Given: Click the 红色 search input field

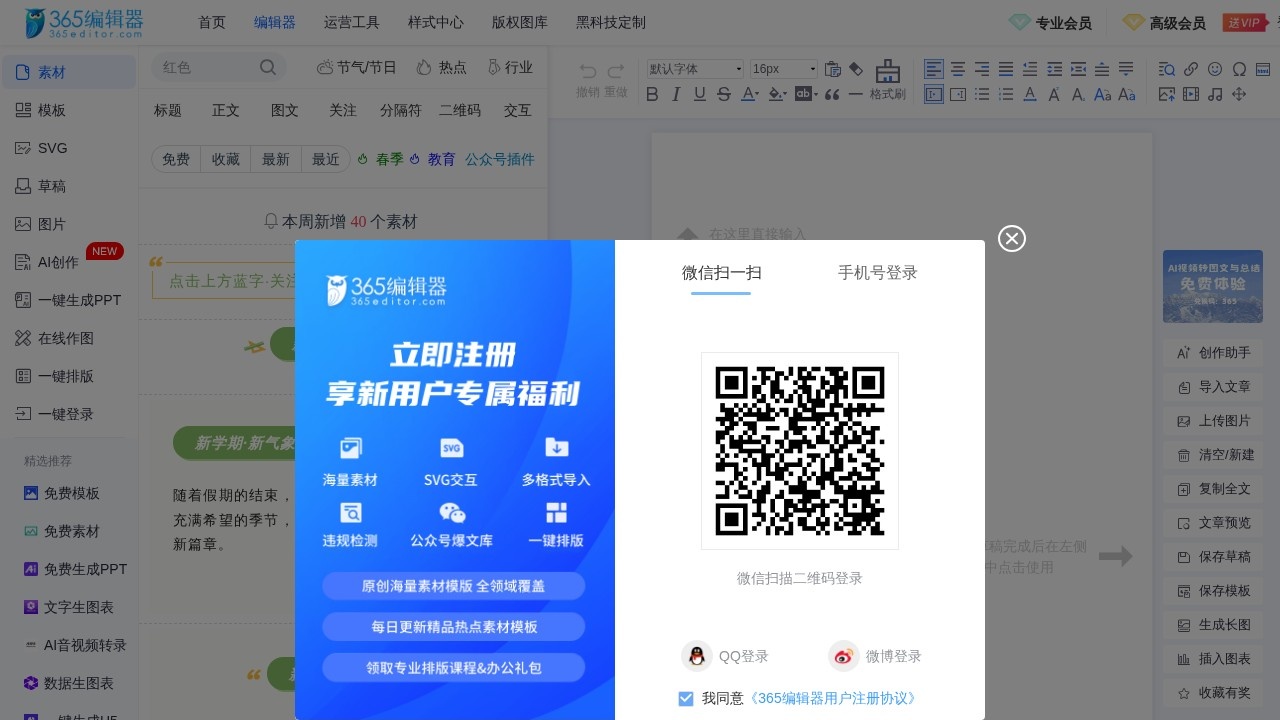Looking at the screenshot, I should (205, 66).
